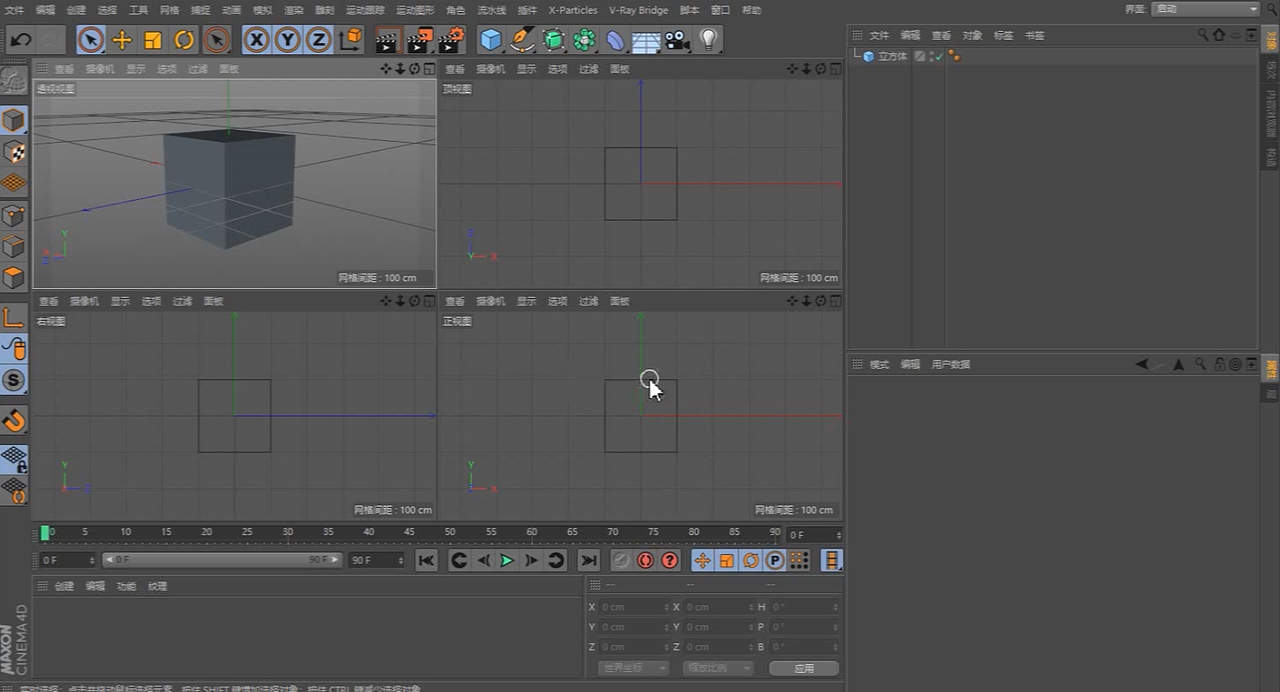Image resolution: width=1280 pixels, height=692 pixels.
Task: Click 立方体 Phong tag orange dots
Action: click(954, 56)
